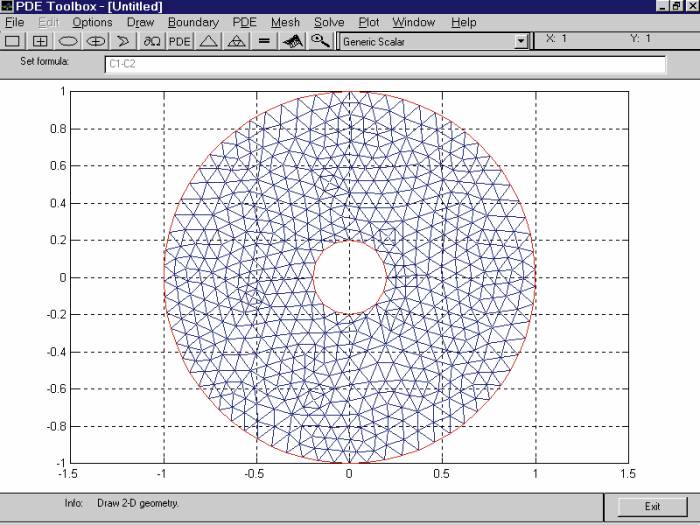Click the 'Set formula:' label
This screenshot has width=700, height=525.
click(44, 61)
